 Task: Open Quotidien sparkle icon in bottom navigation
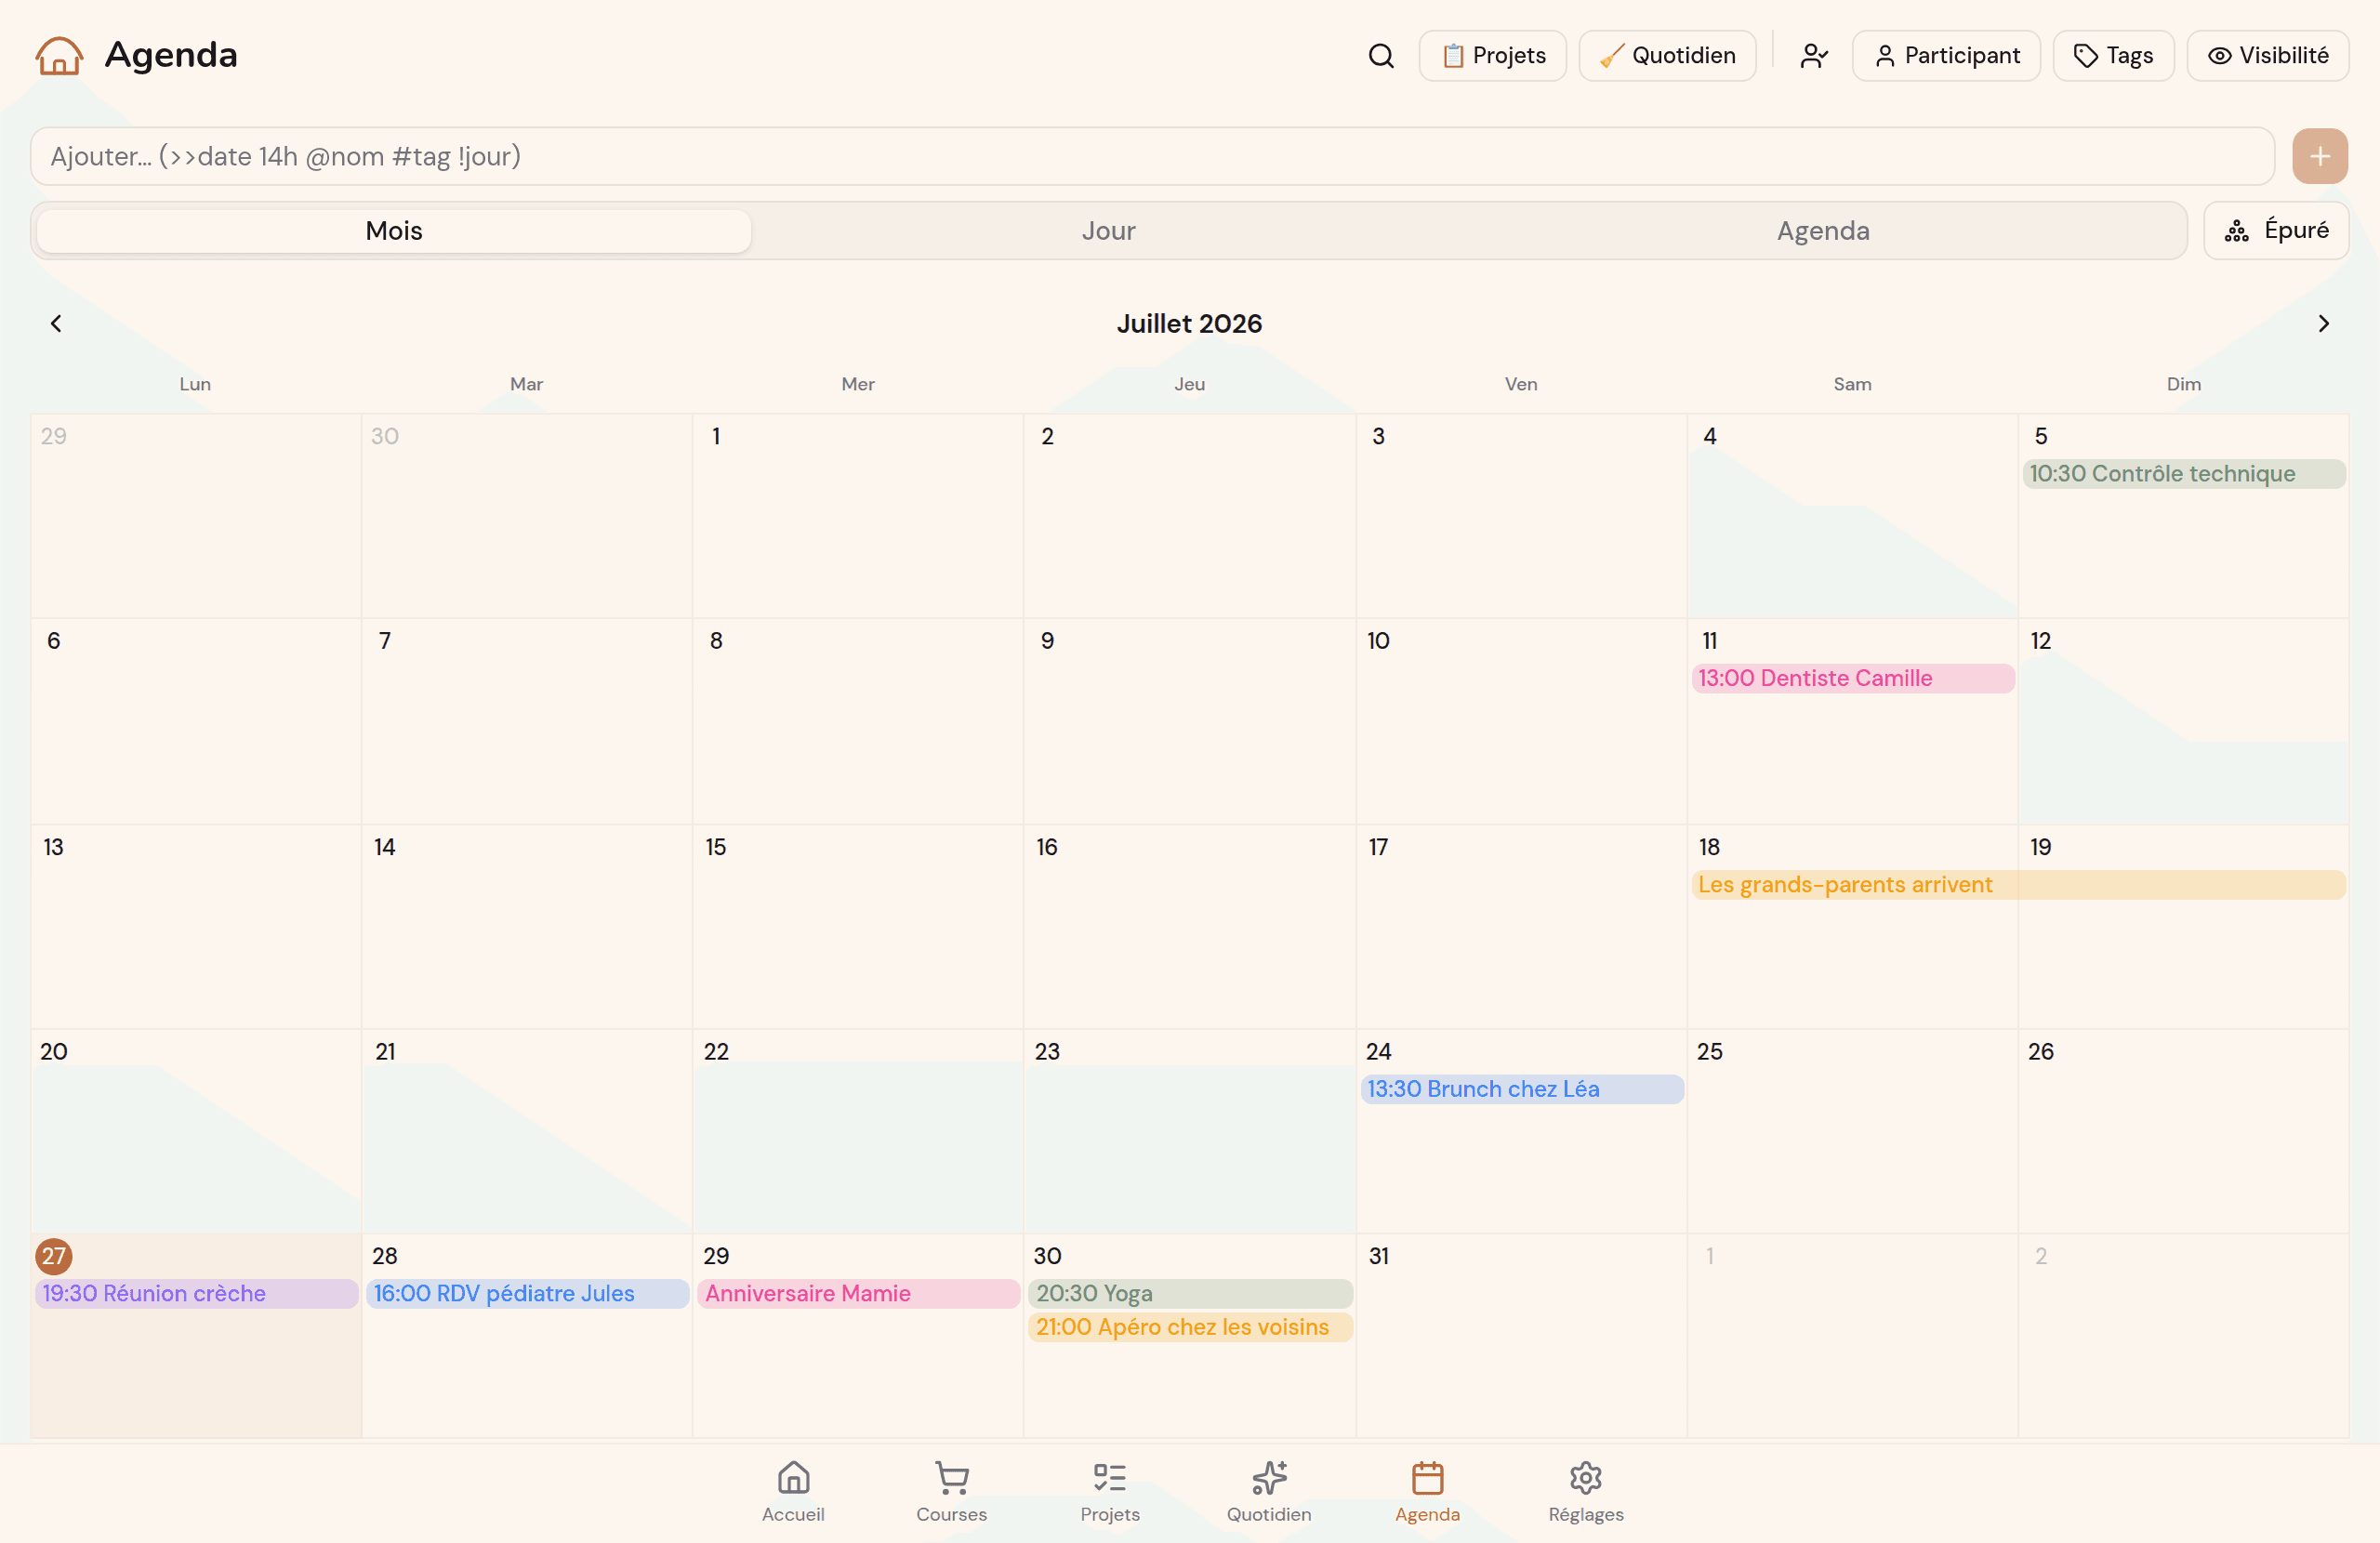click(x=1269, y=1491)
